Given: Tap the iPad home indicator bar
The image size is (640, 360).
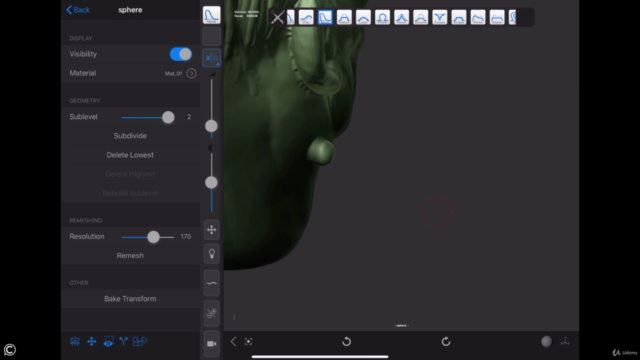Looking at the screenshot, I should (x=320, y=357).
